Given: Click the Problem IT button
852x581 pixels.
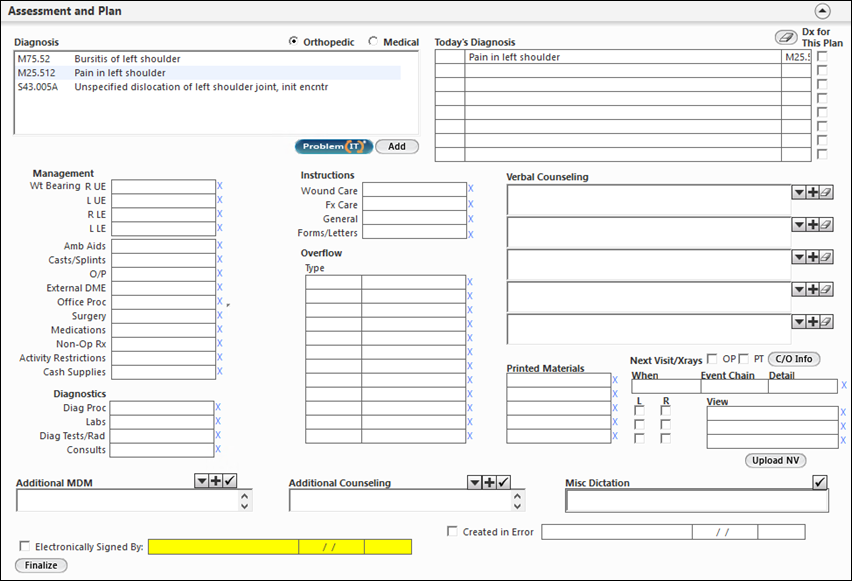Looking at the screenshot, I should click(x=334, y=146).
